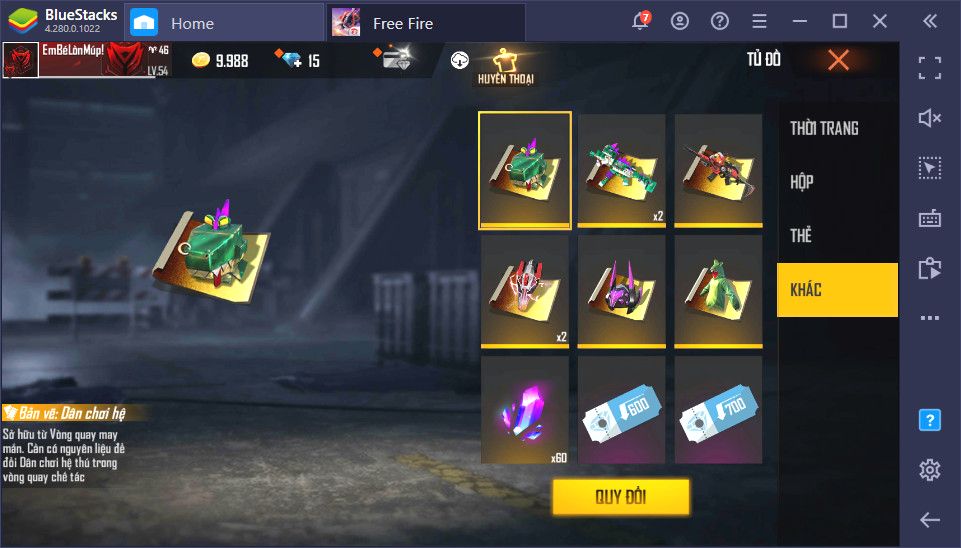The image size is (961, 548).
Task: Select the THỜI TRANG category
Action: (824, 128)
